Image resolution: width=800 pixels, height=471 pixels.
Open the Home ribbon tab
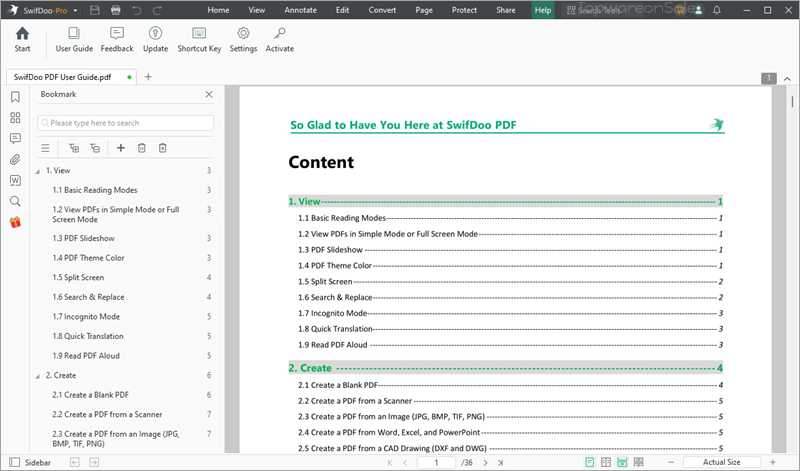coord(218,10)
